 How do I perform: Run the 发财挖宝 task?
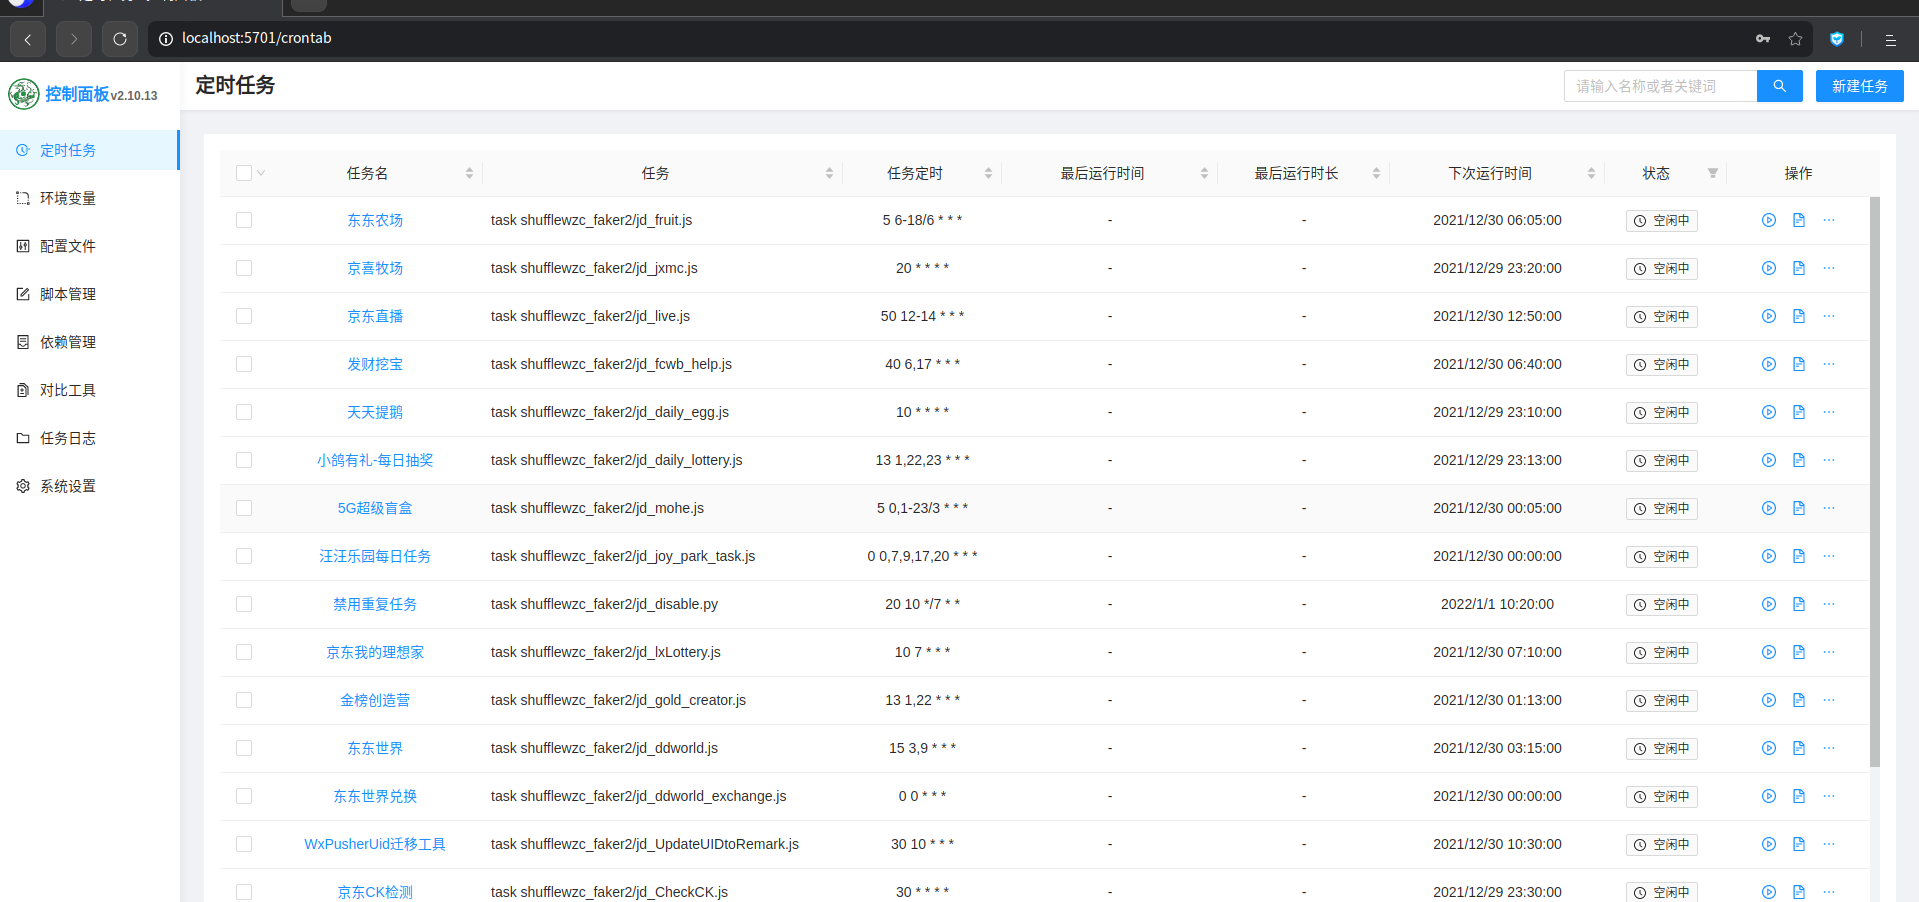1768,364
